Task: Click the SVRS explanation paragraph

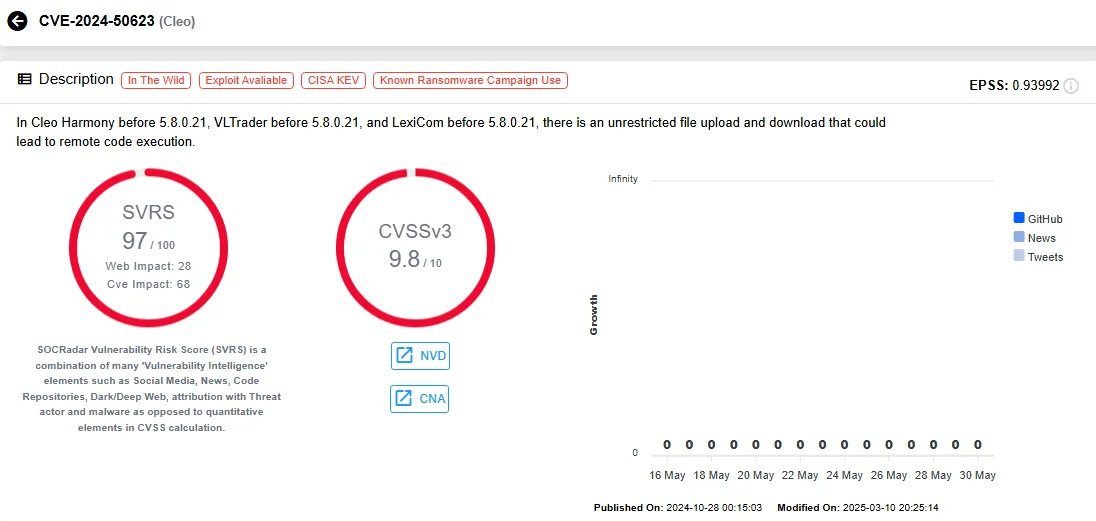Action: [152, 388]
